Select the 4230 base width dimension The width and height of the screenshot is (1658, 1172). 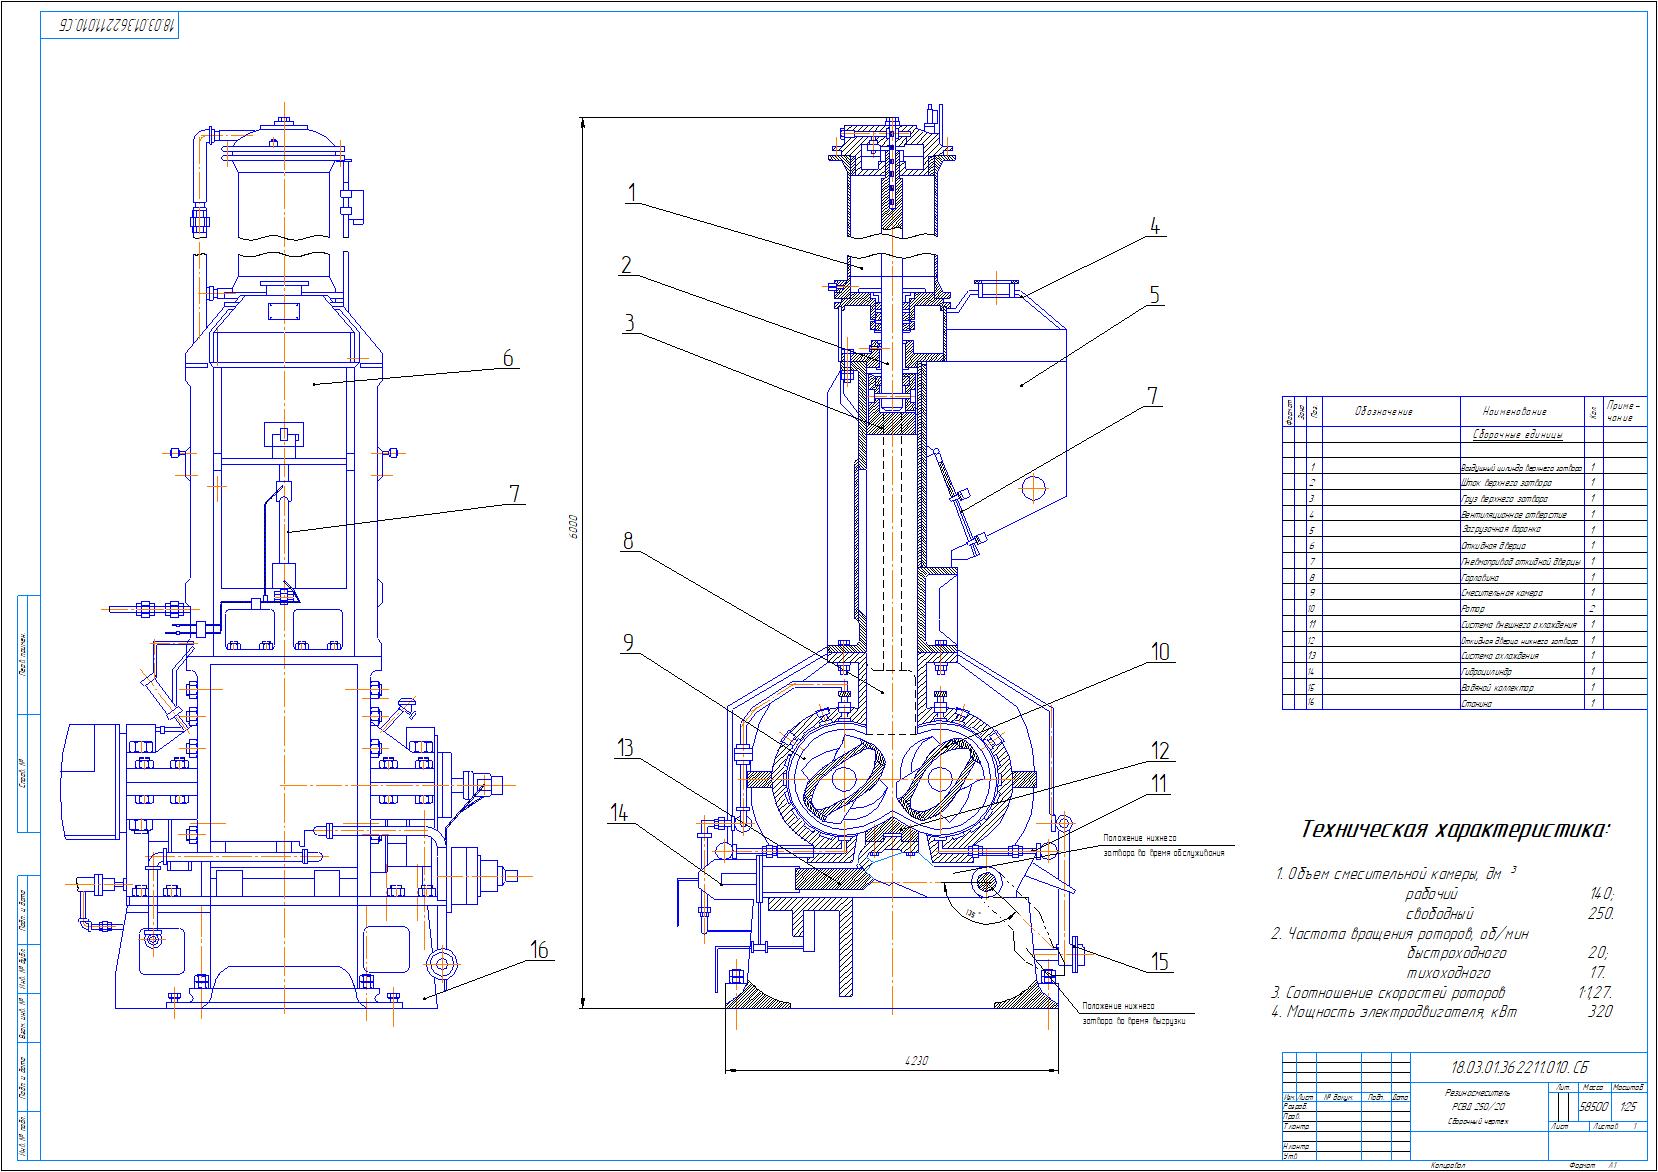(919, 1061)
